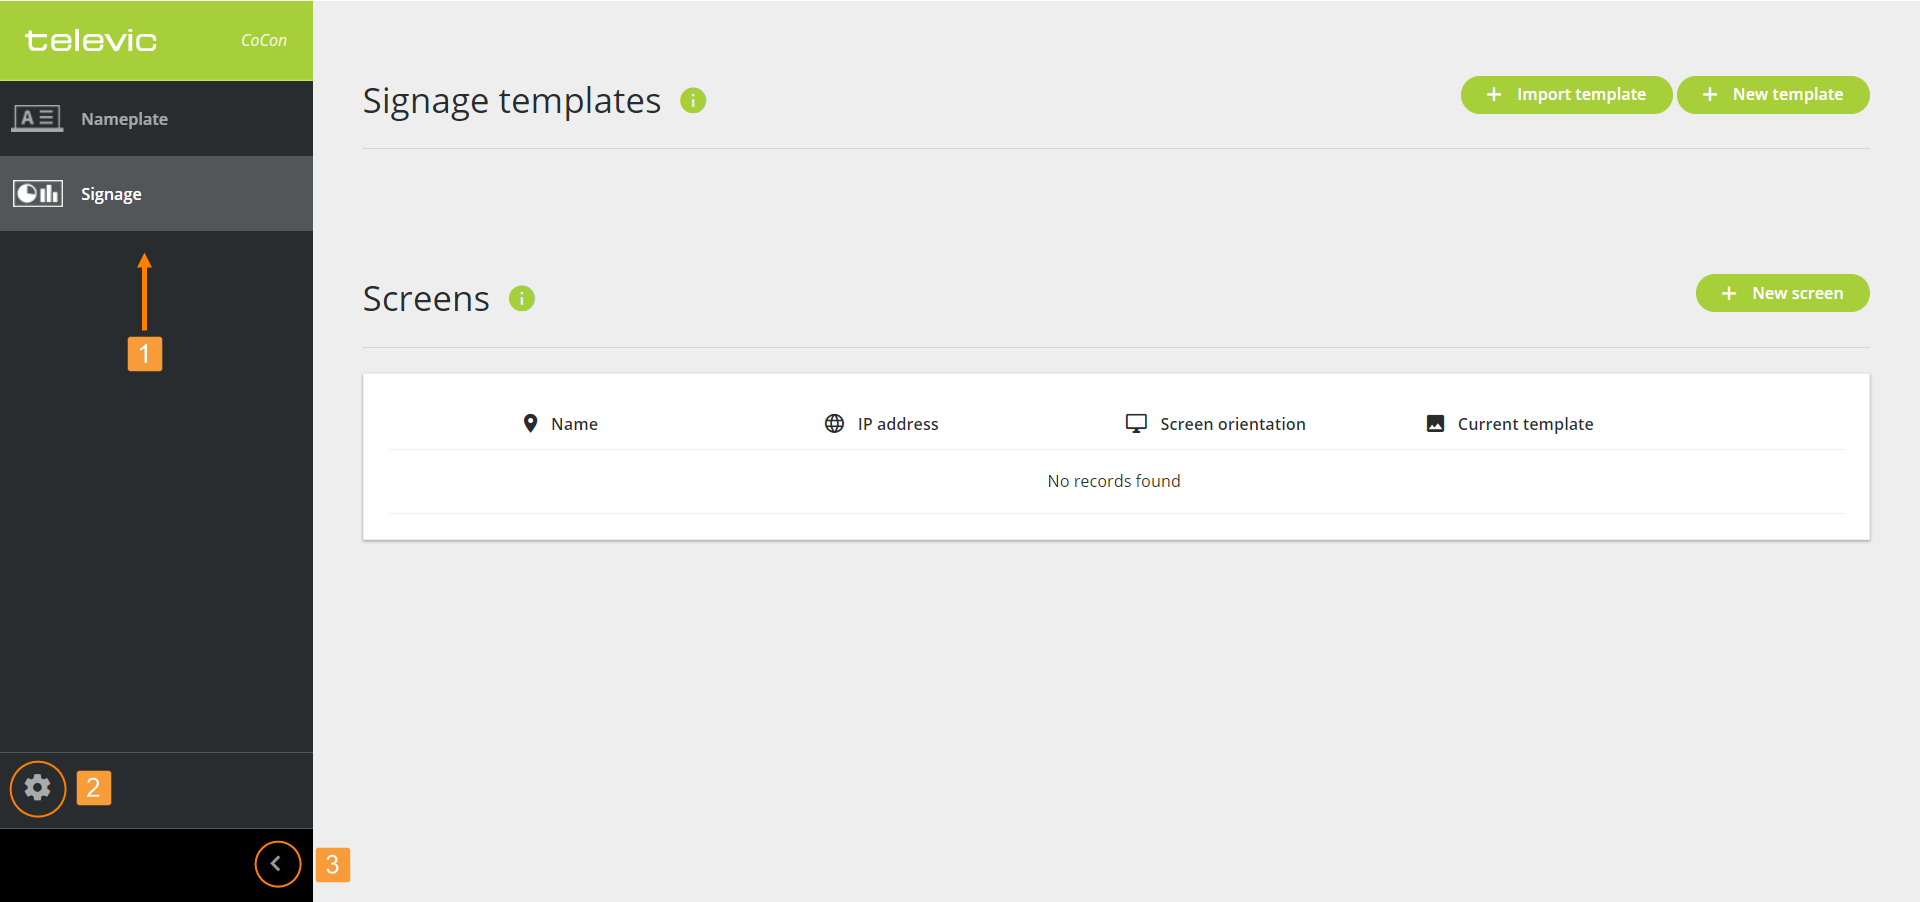This screenshot has height=902, width=1920.
Task: Open the settings gear icon
Action: point(38,788)
